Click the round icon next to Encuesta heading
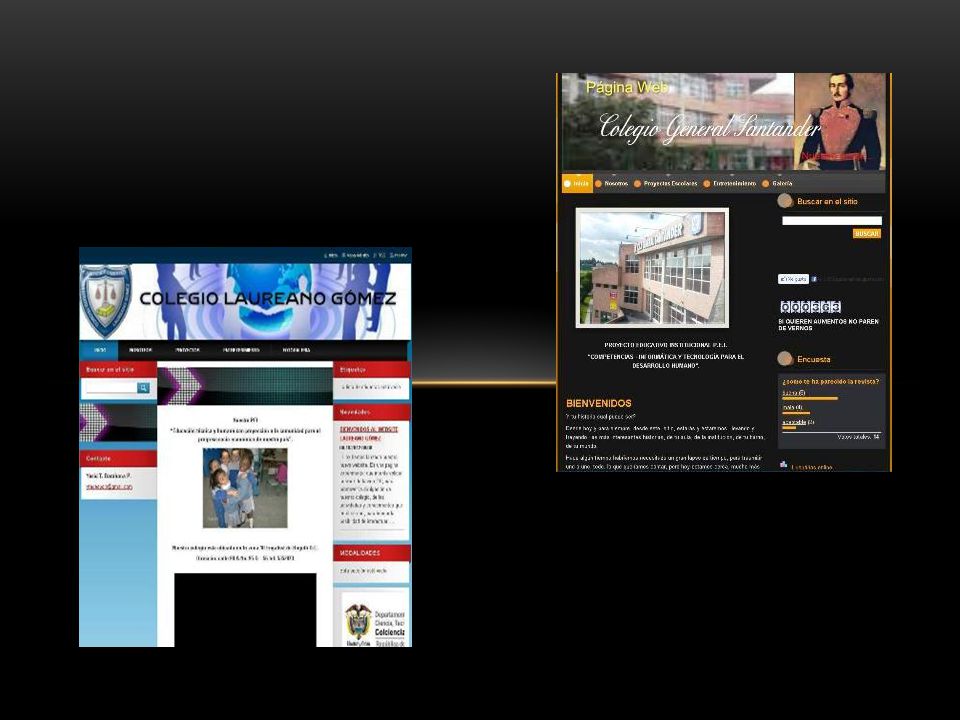The image size is (960, 720). click(x=785, y=359)
